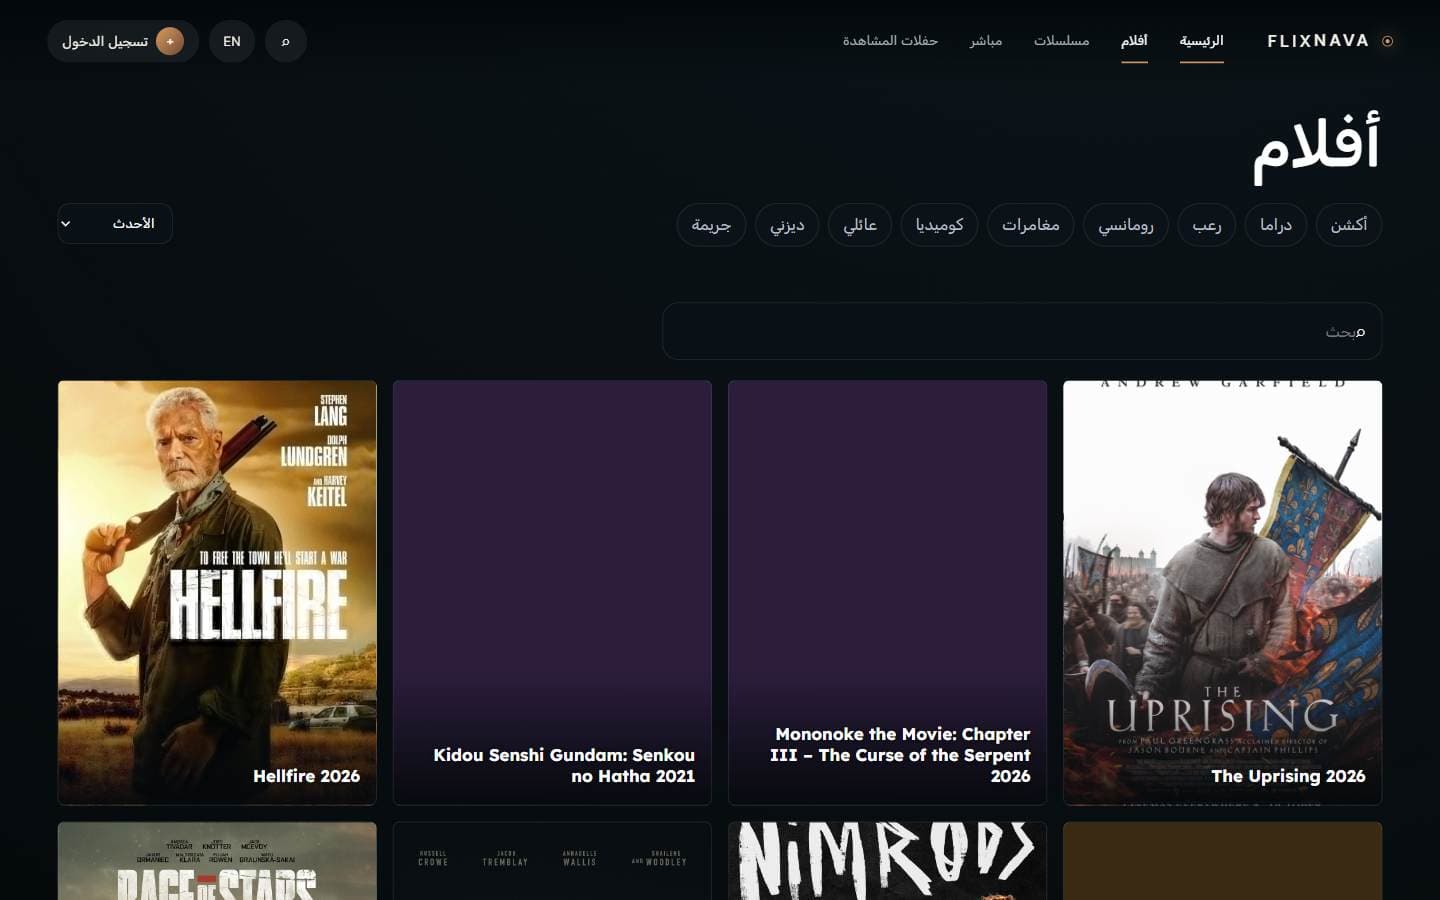Screen dimensions: 1440x900
Task: Filter by the مغامرات genre chip
Action: pyautogui.click(x=1031, y=225)
